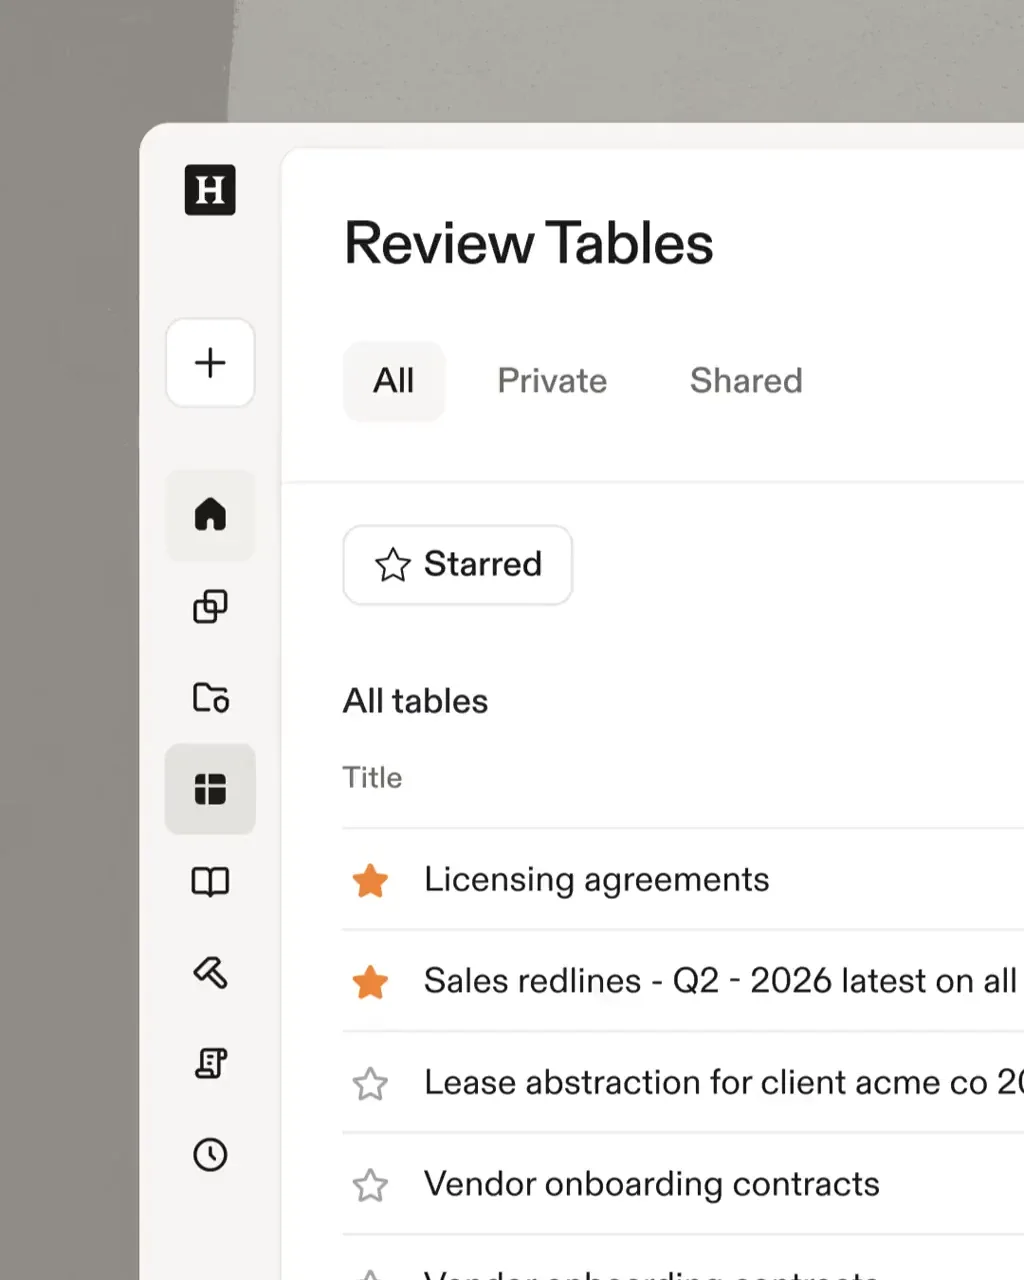Open the Sales redlines - Q2 table
This screenshot has width=1024, height=1280.
point(720,981)
